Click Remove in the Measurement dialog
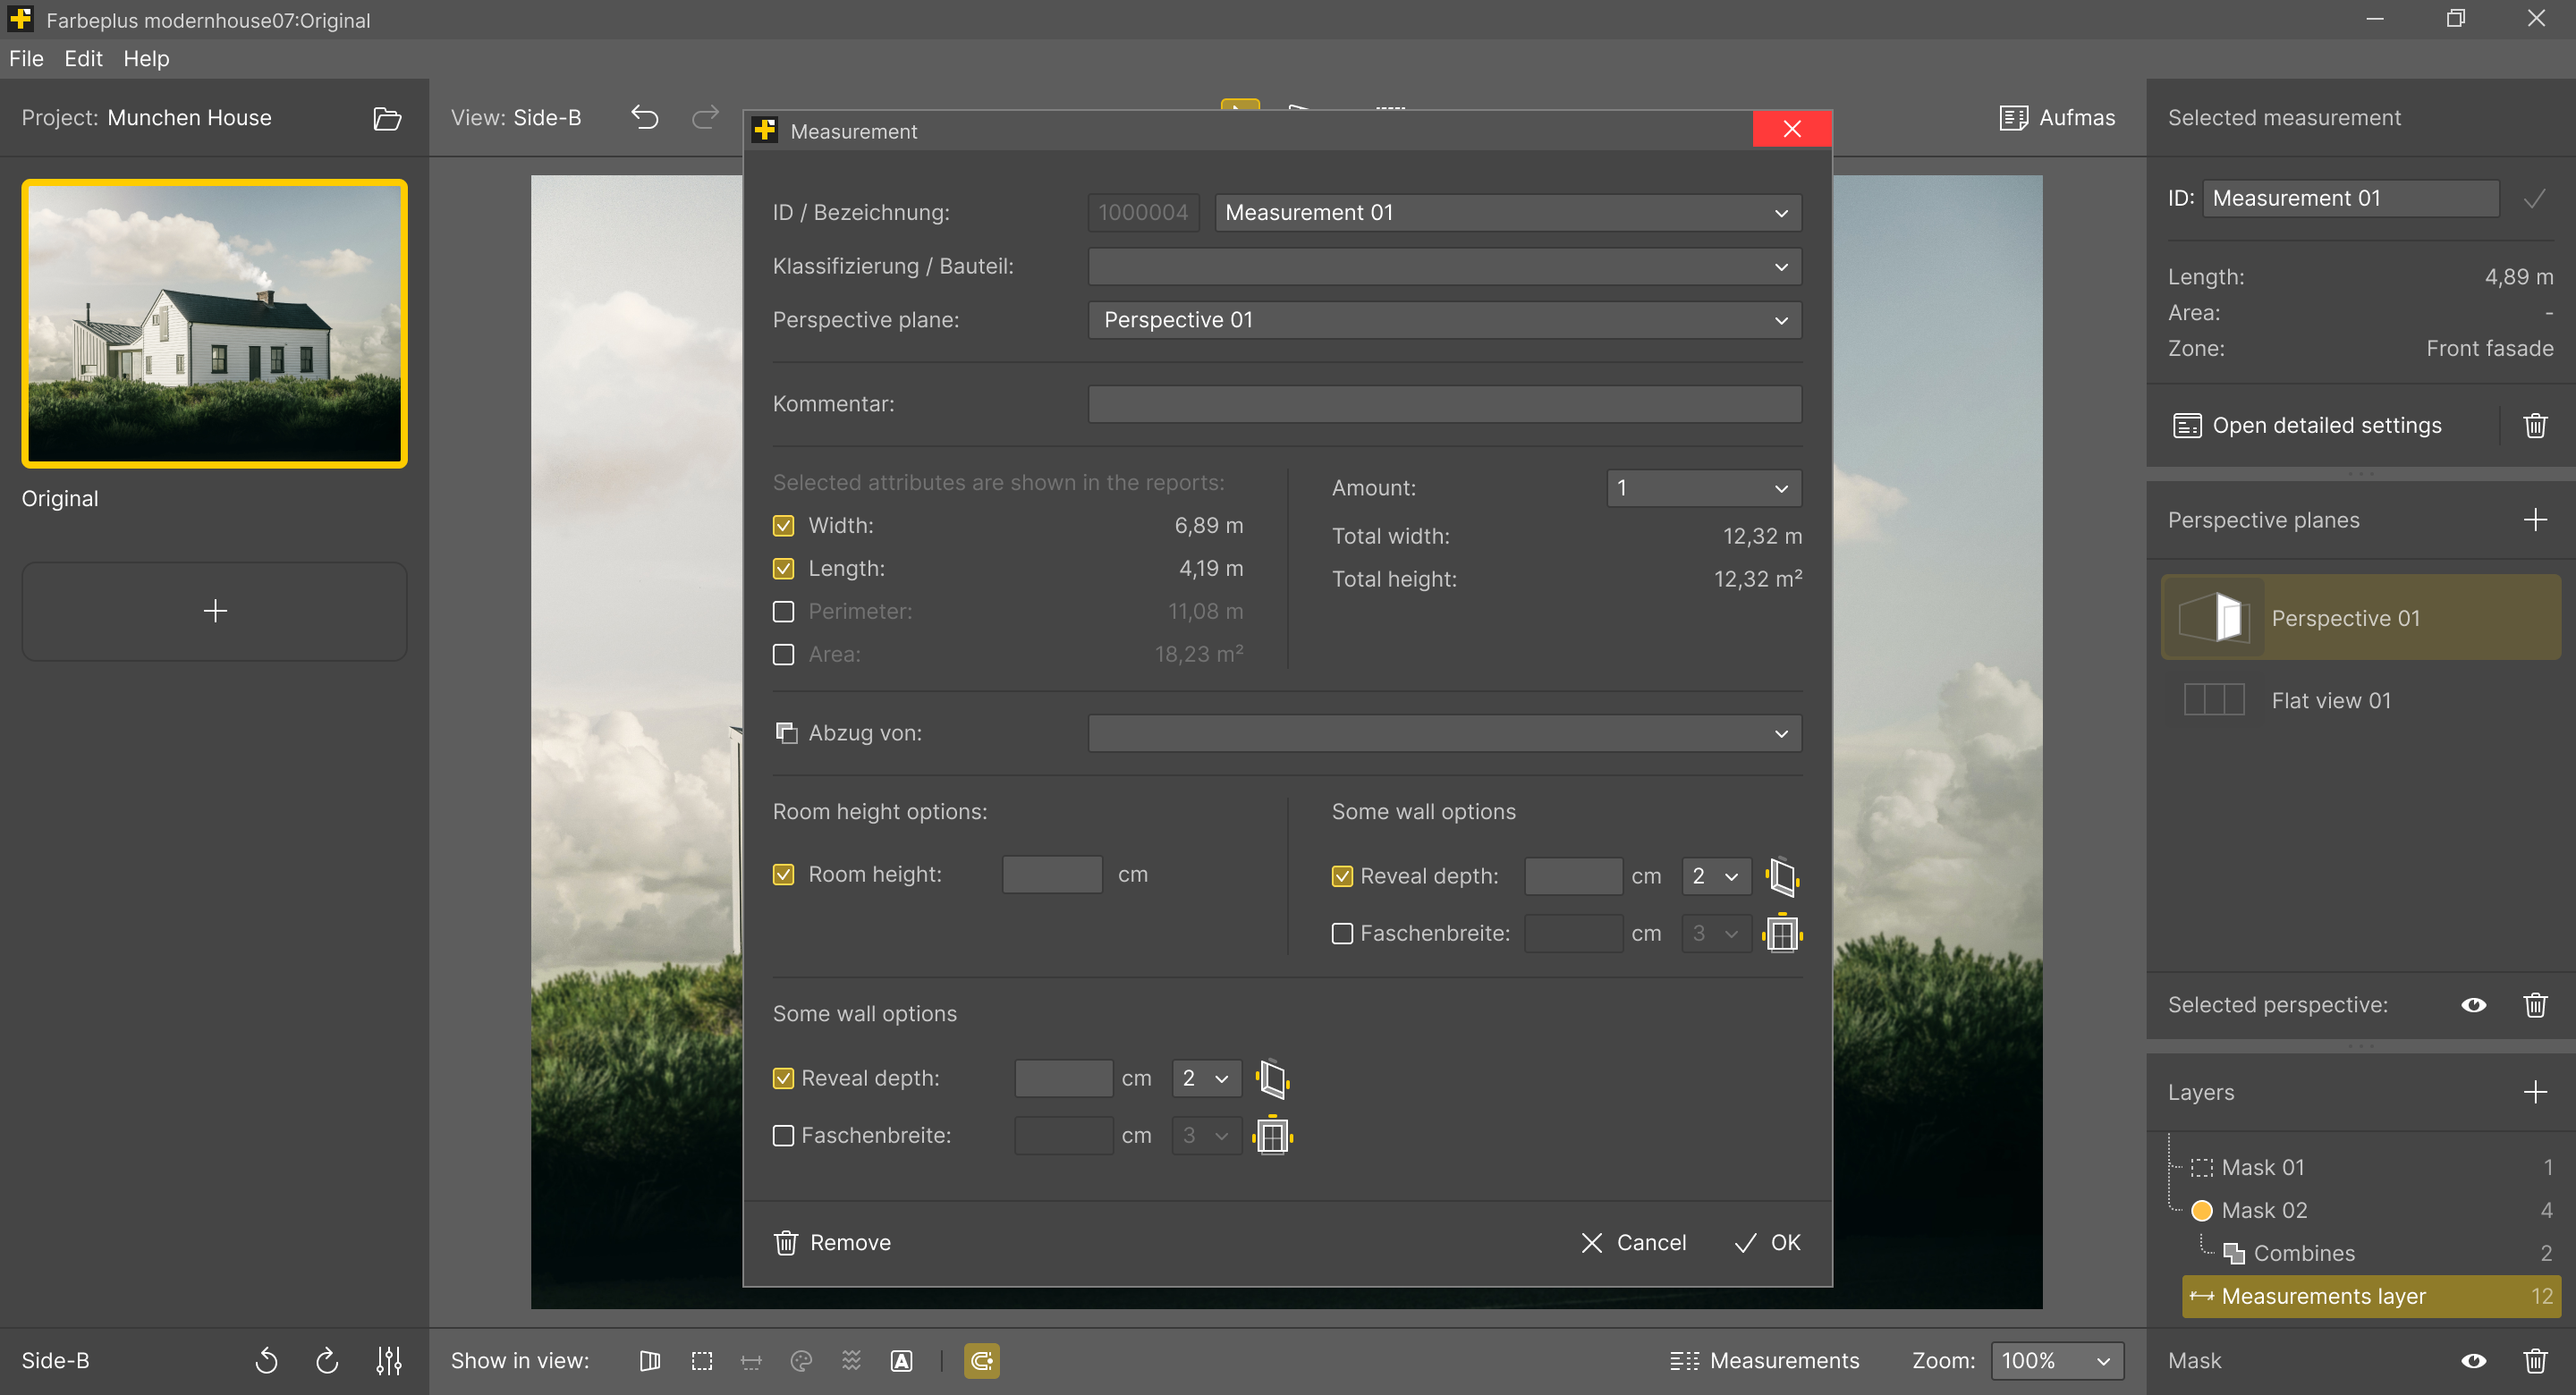The height and width of the screenshot is (1395, 2576). tap(832, 1243)
